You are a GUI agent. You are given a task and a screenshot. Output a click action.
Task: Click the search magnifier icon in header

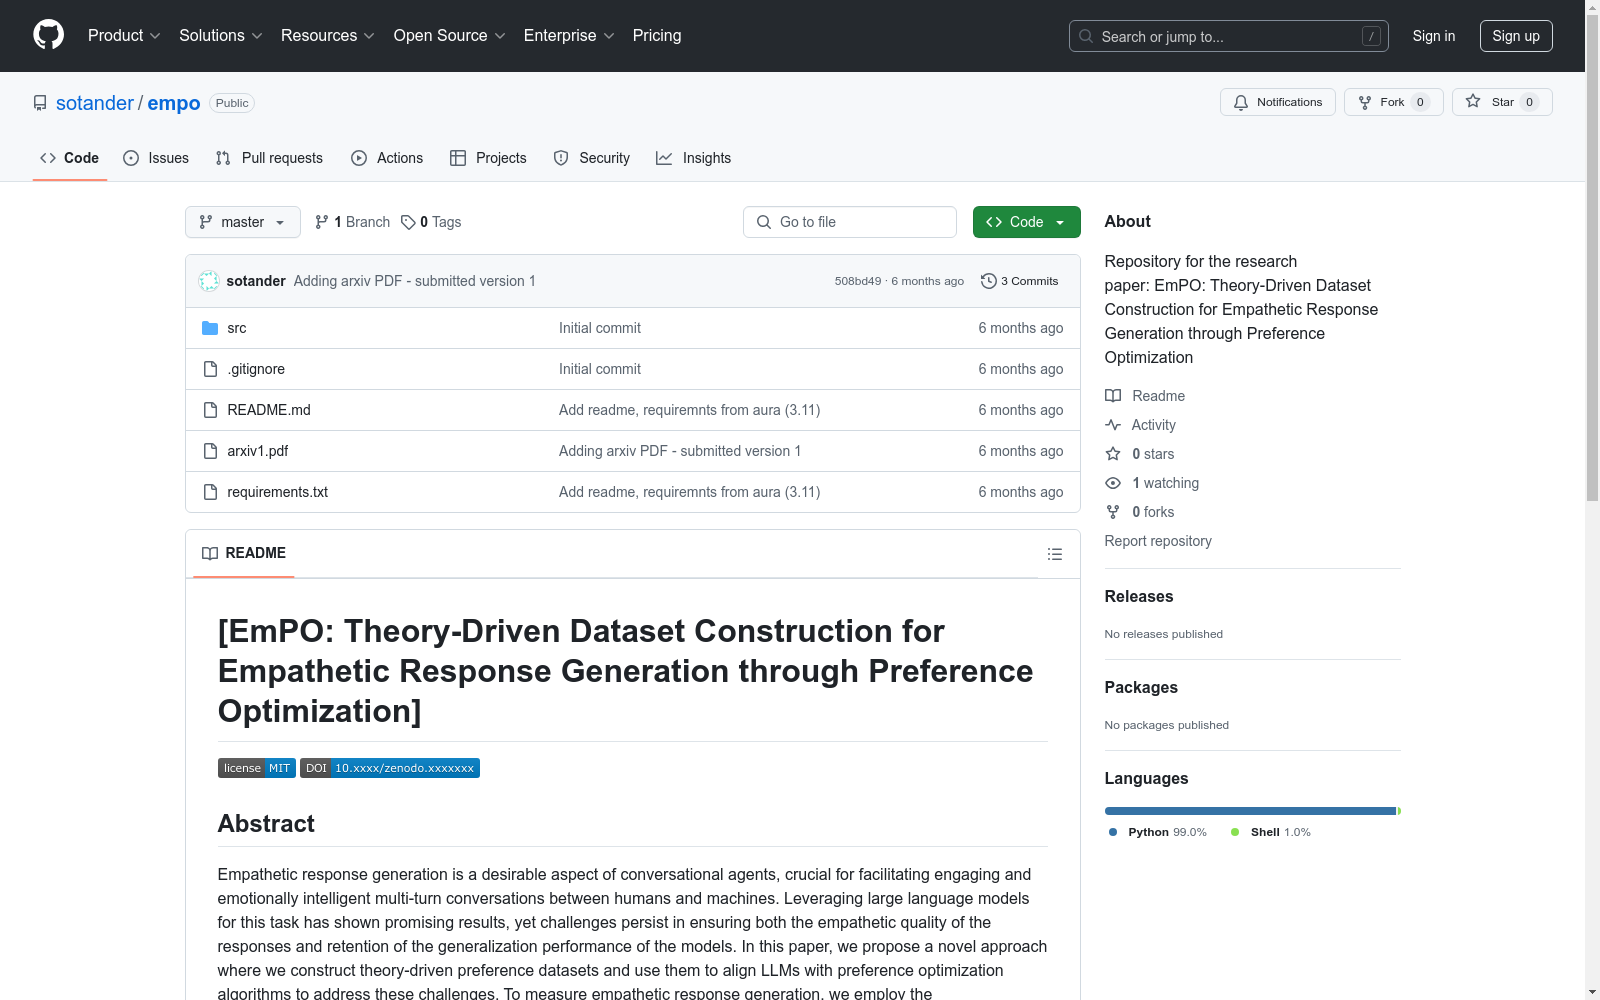1086,36
